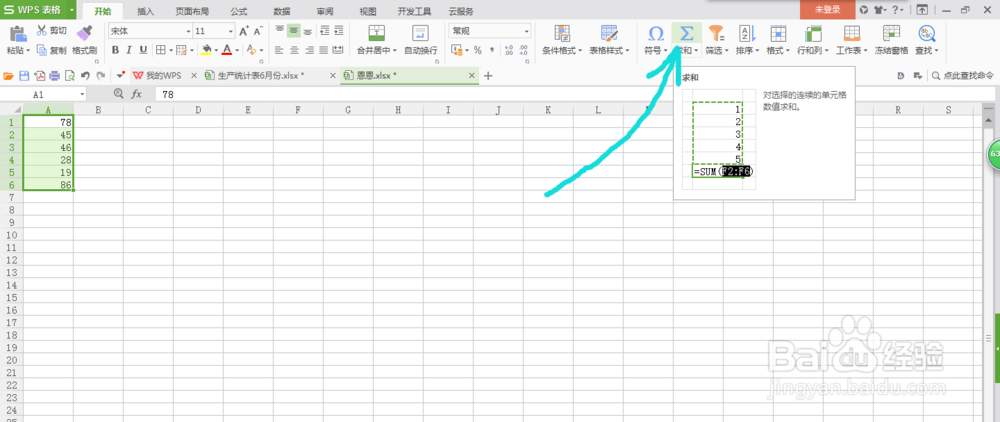Click the Table Style (表格样式) icon

click(609, 34)
